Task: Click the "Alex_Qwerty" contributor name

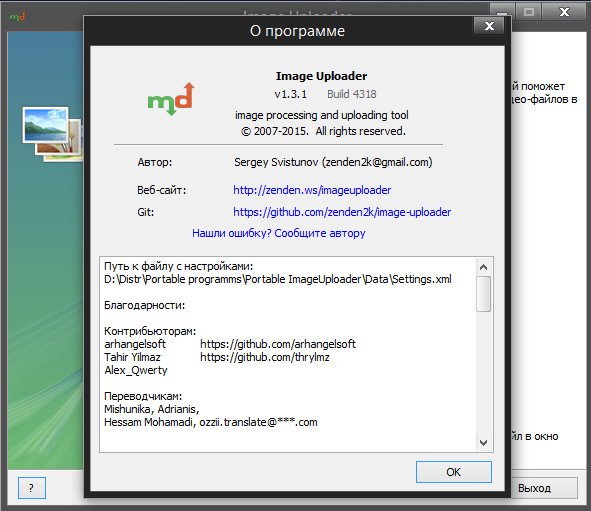Action: click(136, 370)
